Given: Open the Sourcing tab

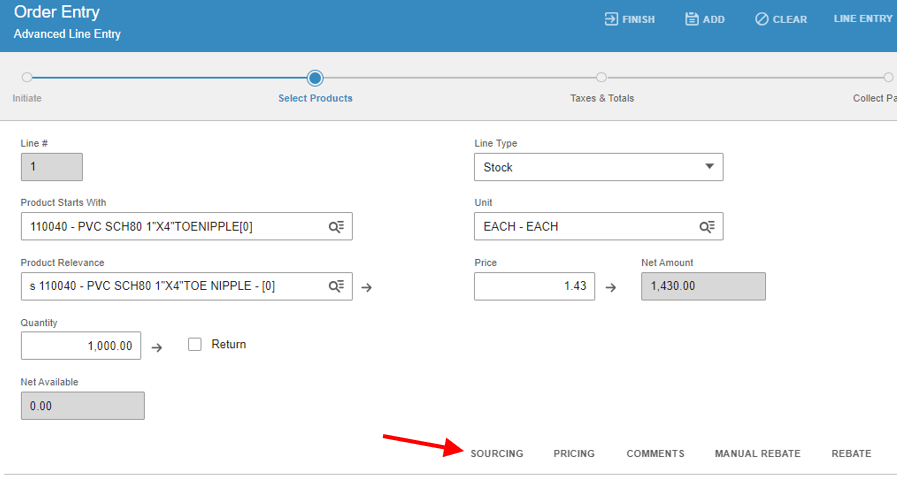Looking at the screenshot, I should pyautogui.click(x=497, y=454).
